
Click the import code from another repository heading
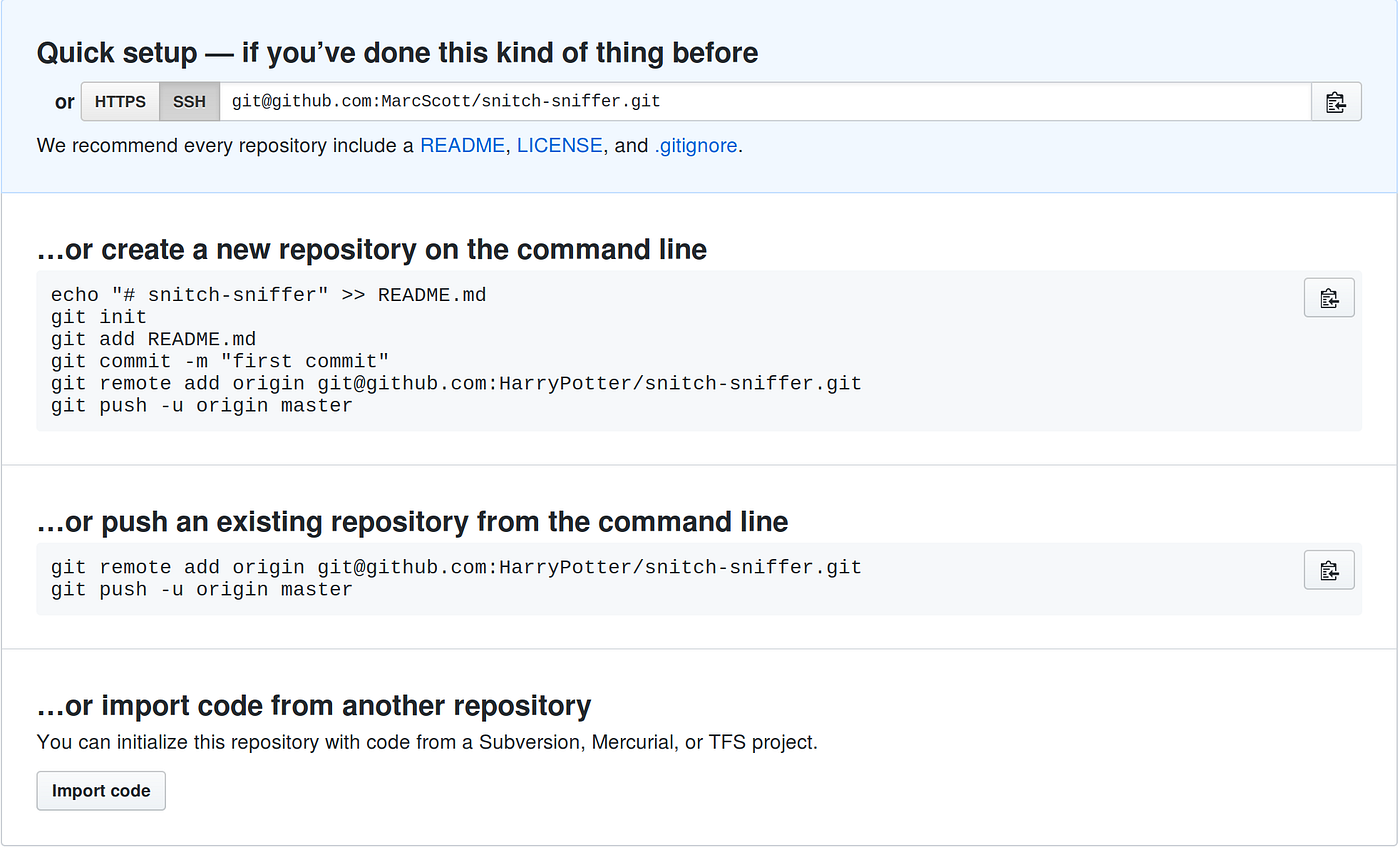click(314, 706)
